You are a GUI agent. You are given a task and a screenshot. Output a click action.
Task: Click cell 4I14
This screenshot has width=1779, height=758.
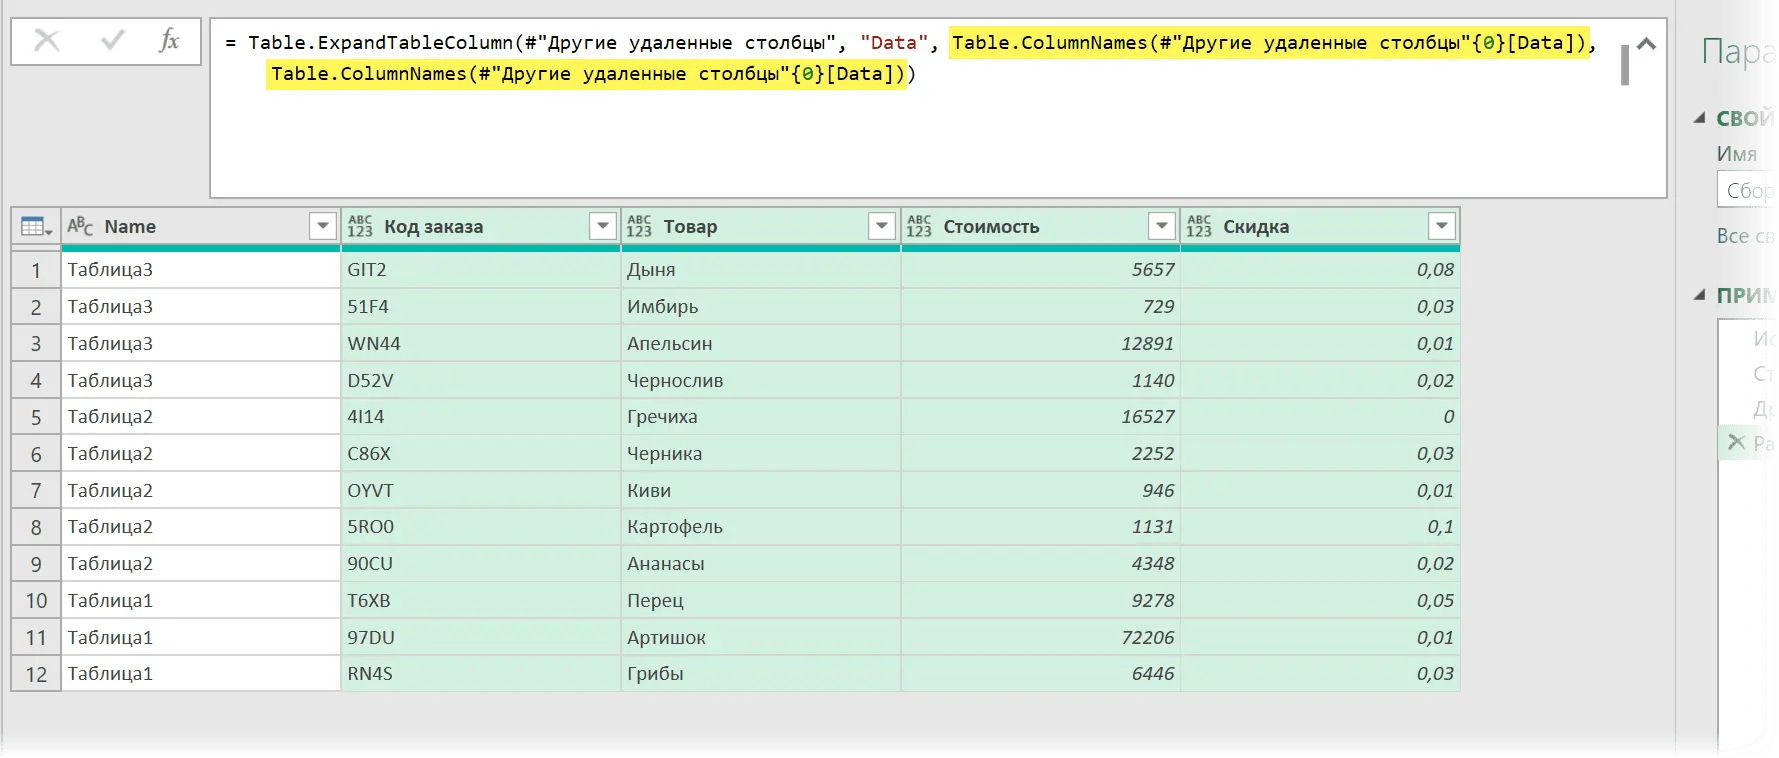tap(481, 417)
